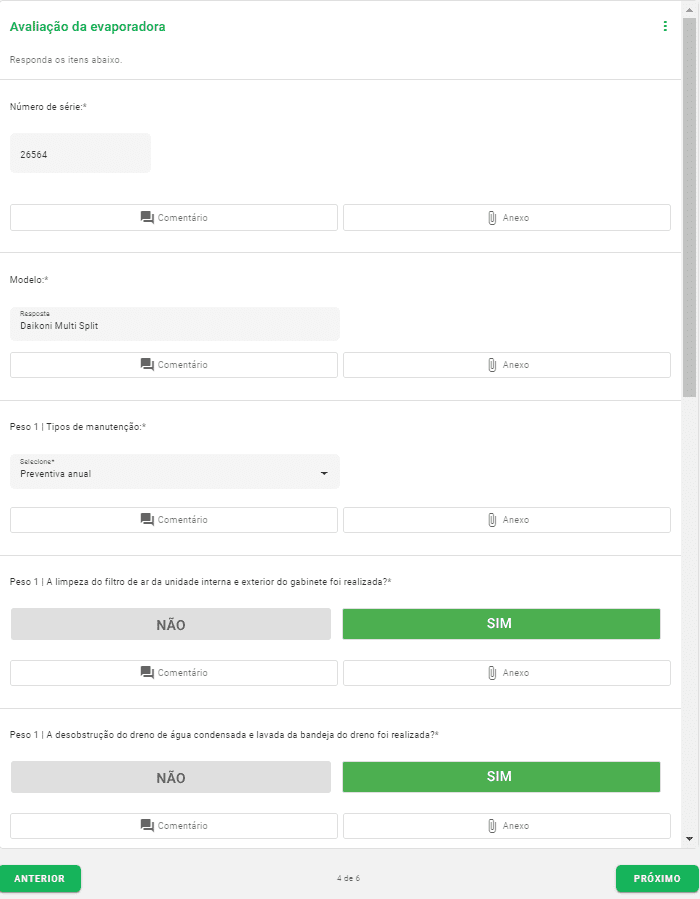The width and height of the screenshot is (700, 899).
Task: Comment on the air filter cleaning question
Action: [174, 673]
